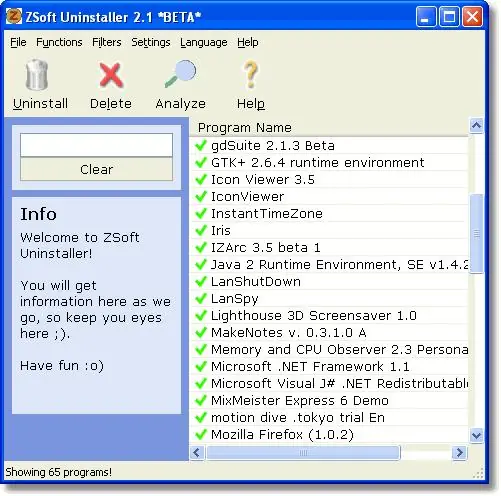Click the green check beside GTK+ 2.6.4 runtime

point(201,163)
